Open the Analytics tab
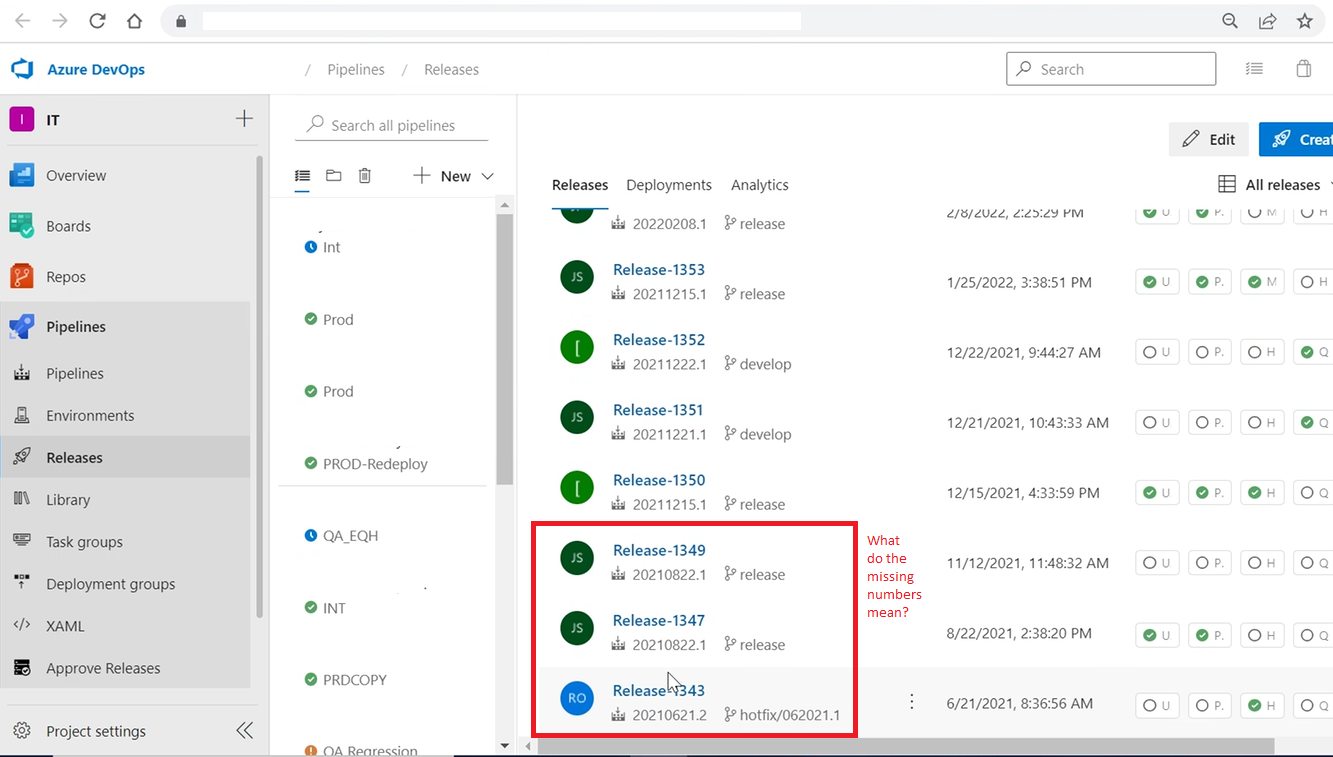The height and width of the screenshot is (757, 1333). click(759, 185)
